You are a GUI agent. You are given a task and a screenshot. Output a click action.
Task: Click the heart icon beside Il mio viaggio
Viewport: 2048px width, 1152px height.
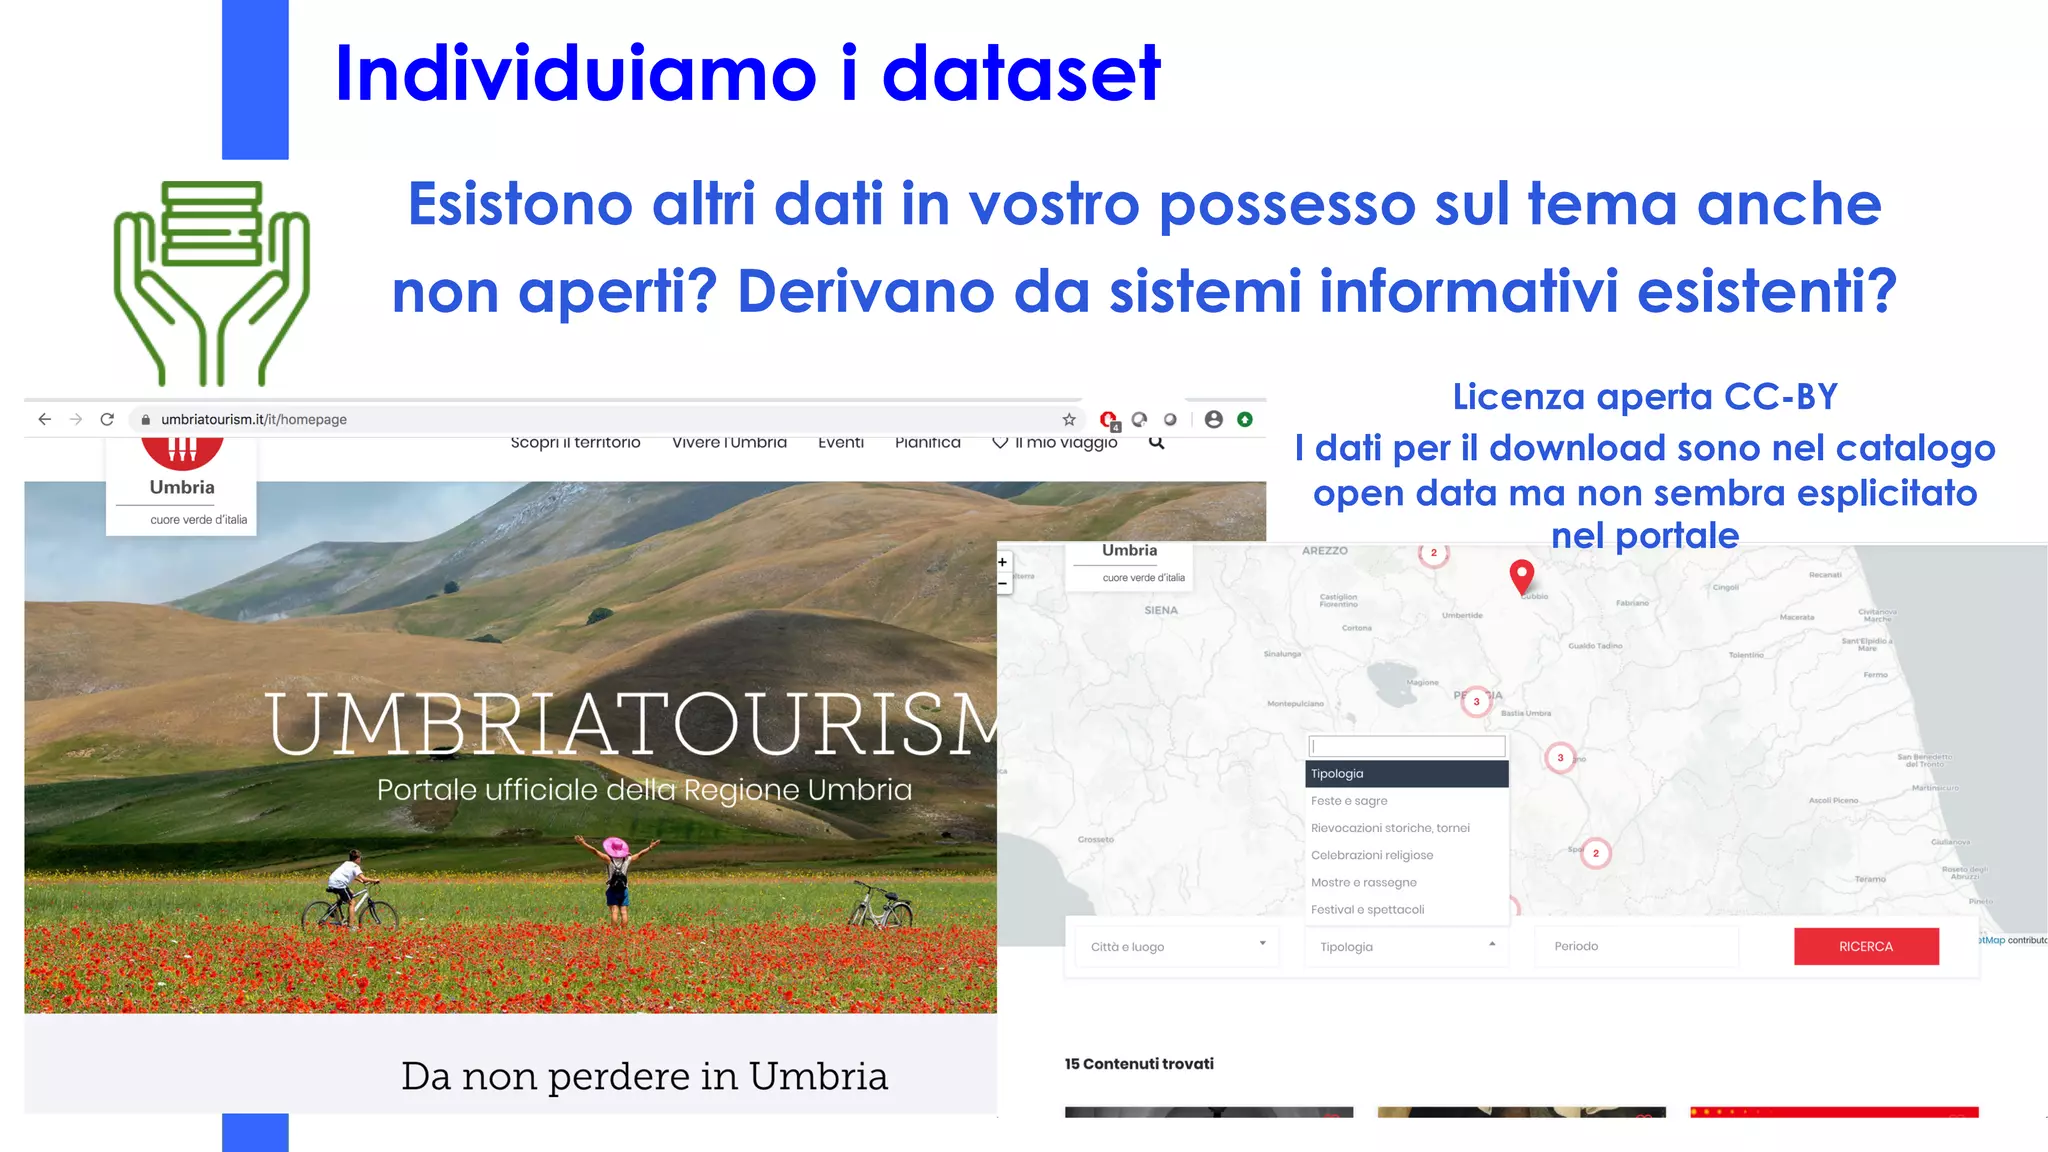[999, 442]
